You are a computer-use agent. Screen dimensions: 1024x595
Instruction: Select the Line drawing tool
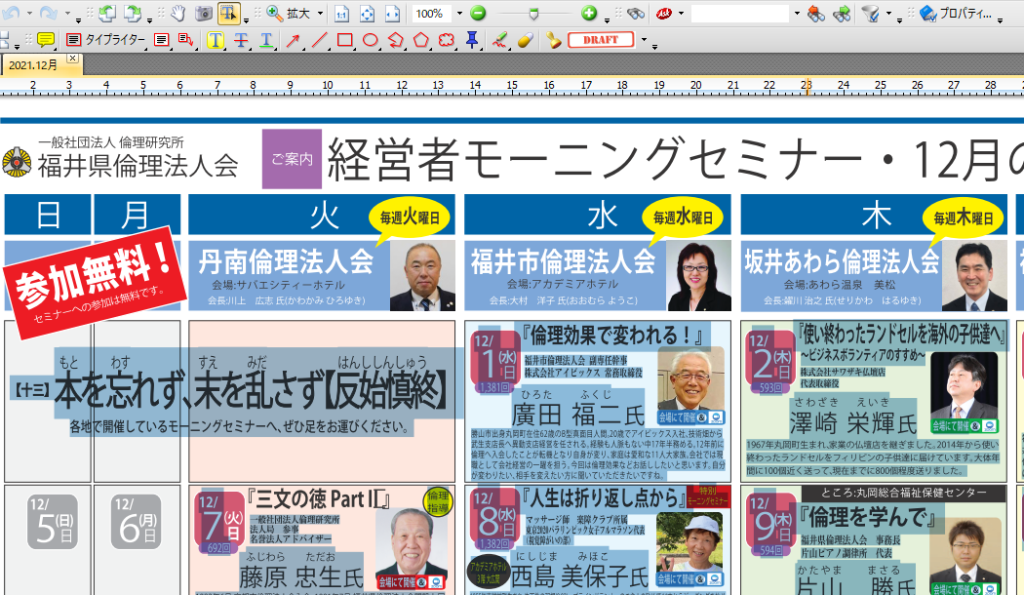(x=319, y=40)
